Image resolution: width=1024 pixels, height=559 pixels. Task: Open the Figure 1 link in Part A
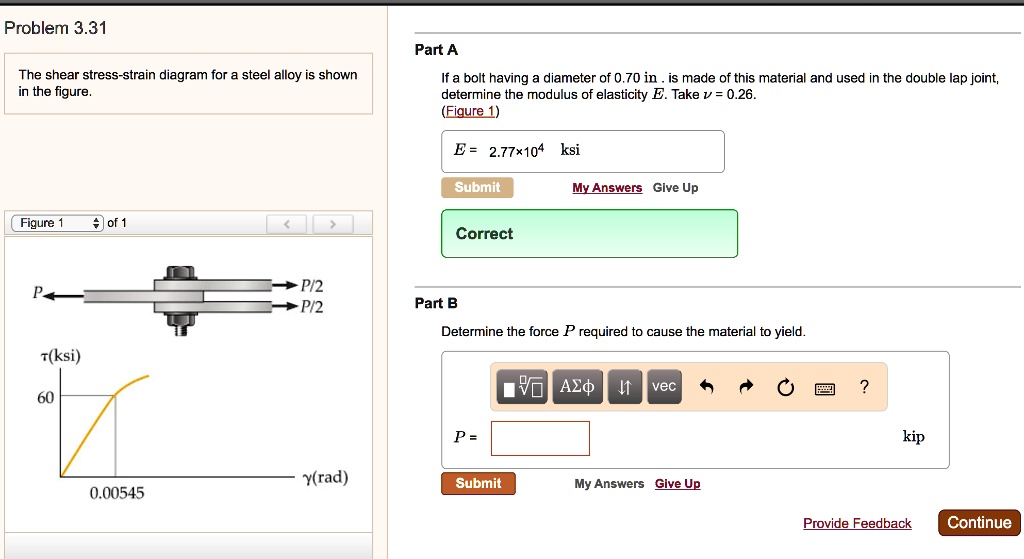pos(470,111)
